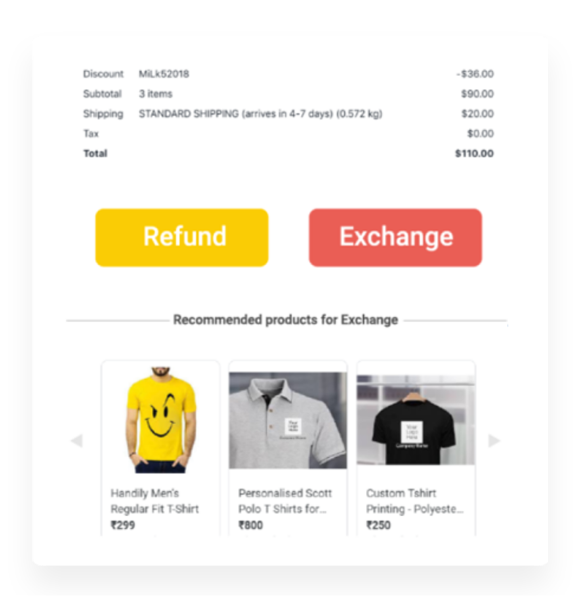The height and width of the screenshot is (596, 574).
Task: Select Custom Tshirt Printing Polyester title
Action: [414, 501]
